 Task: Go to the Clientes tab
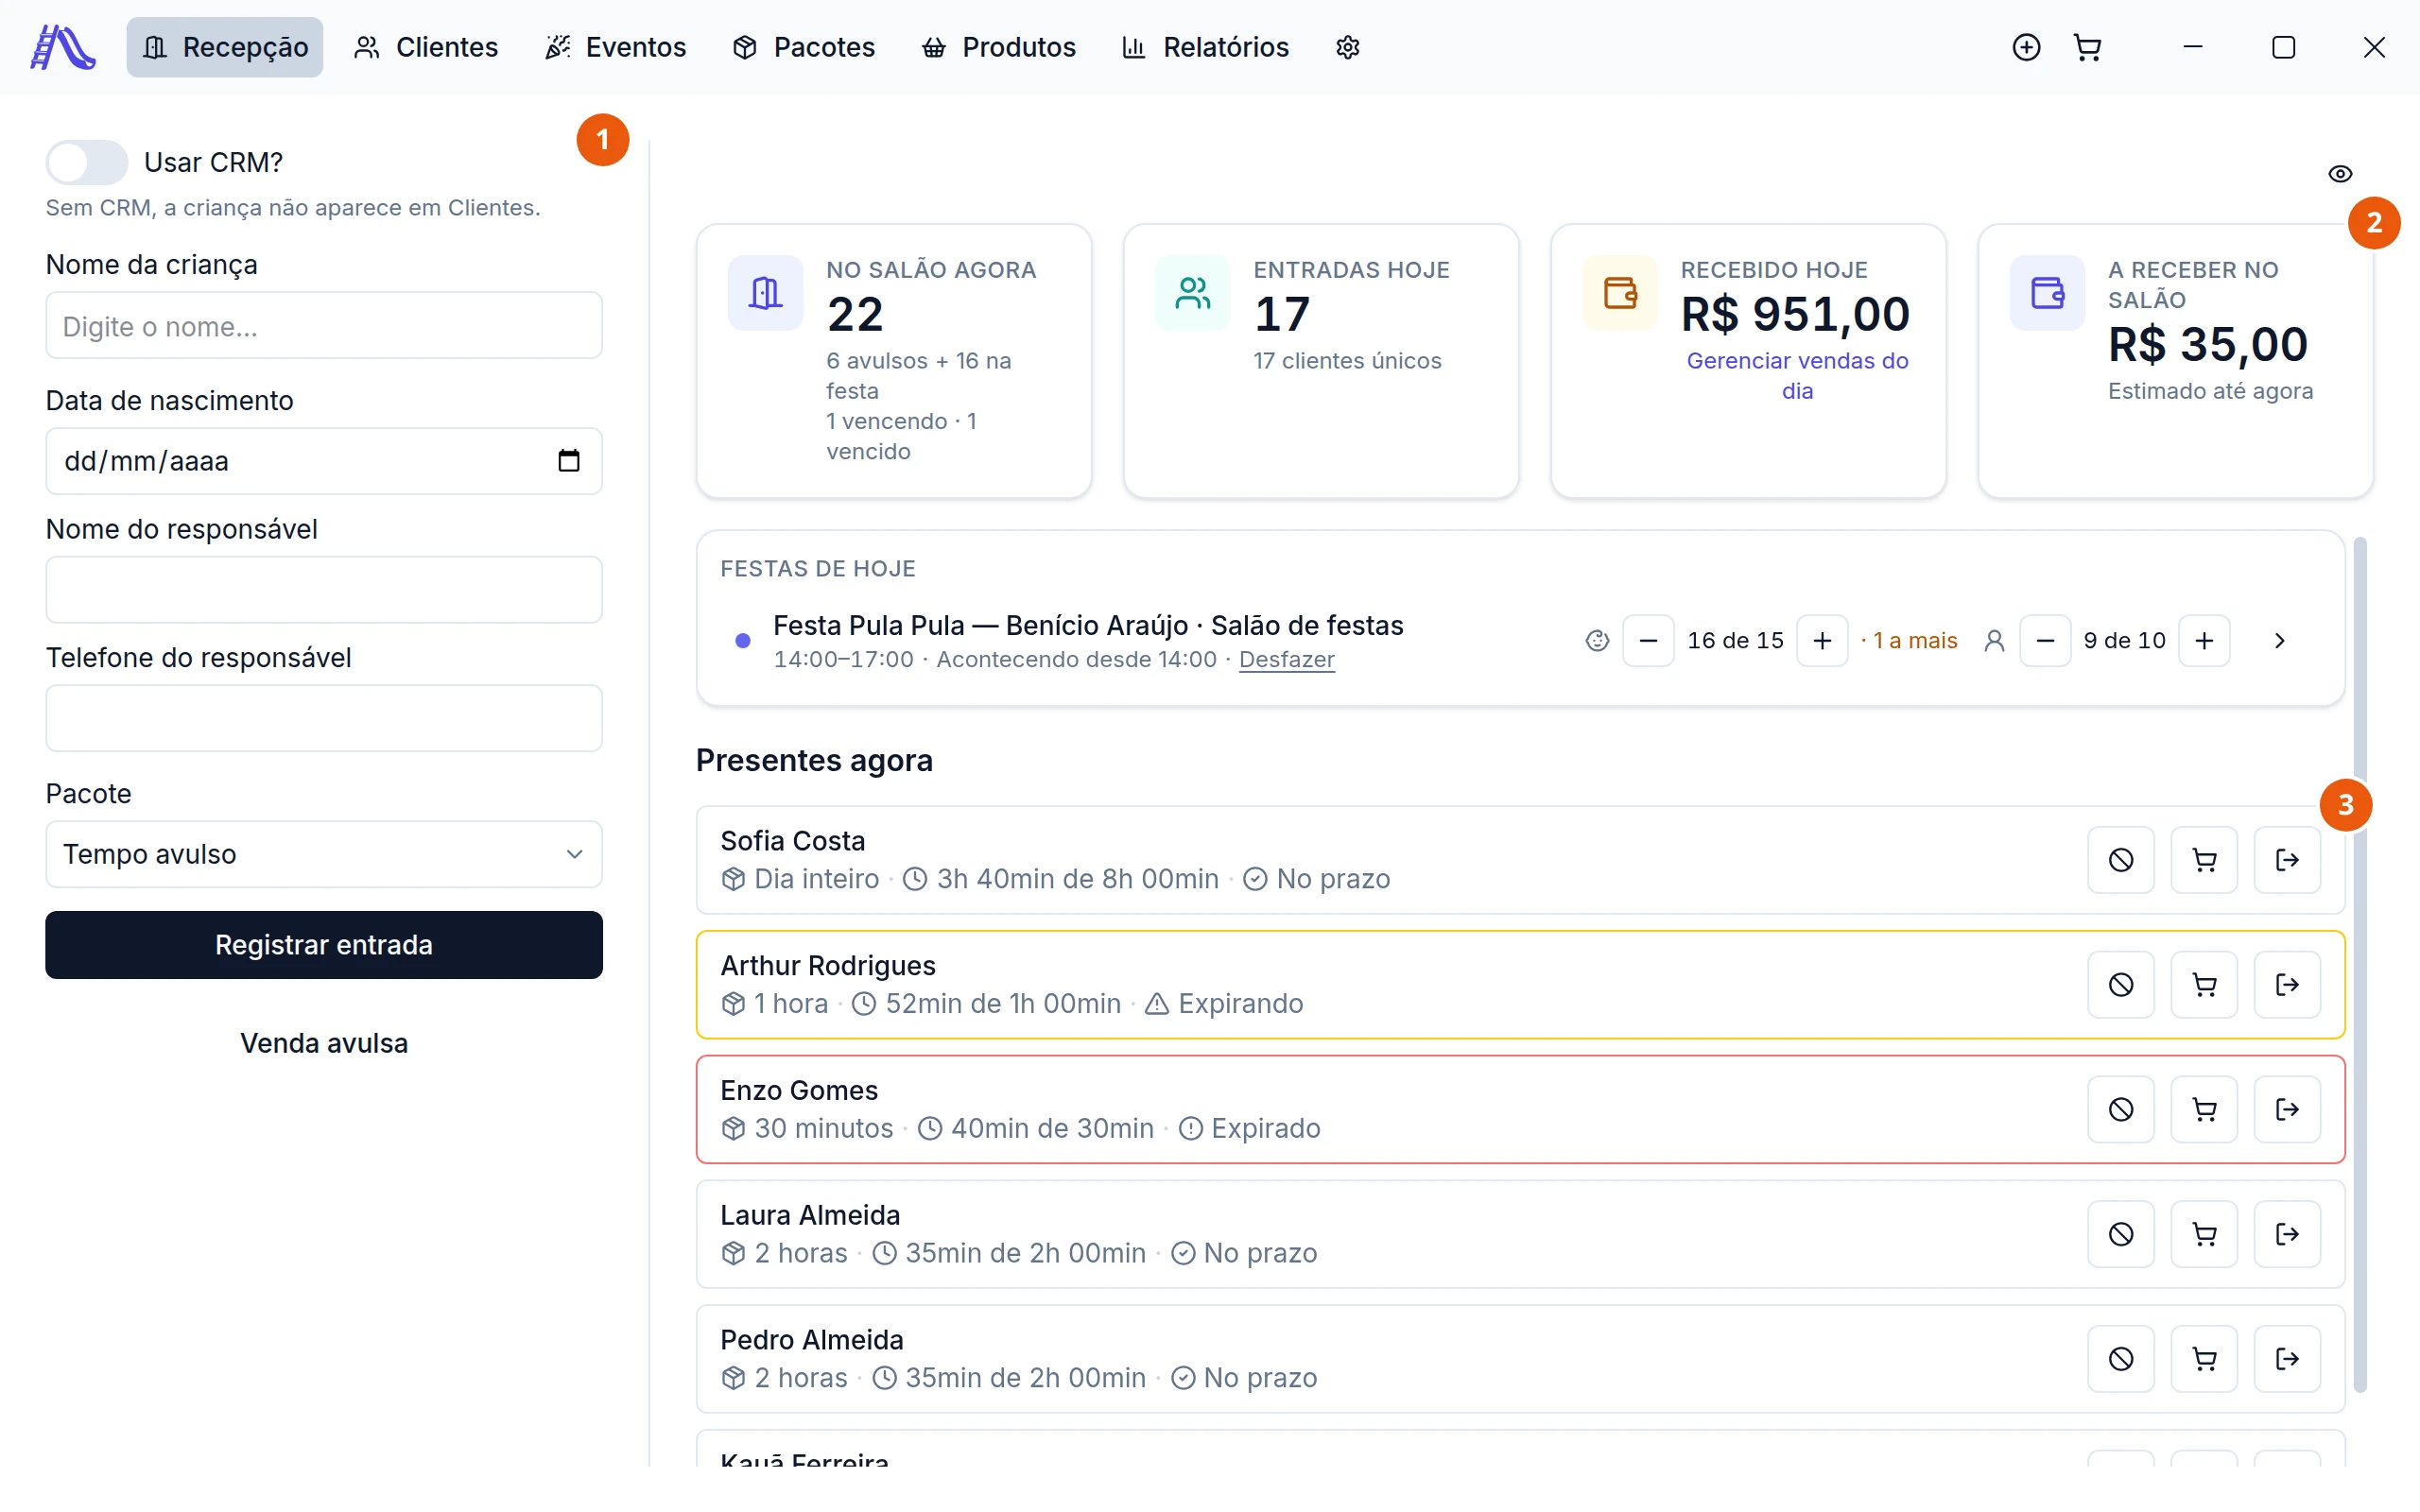(x=426, y=47)
